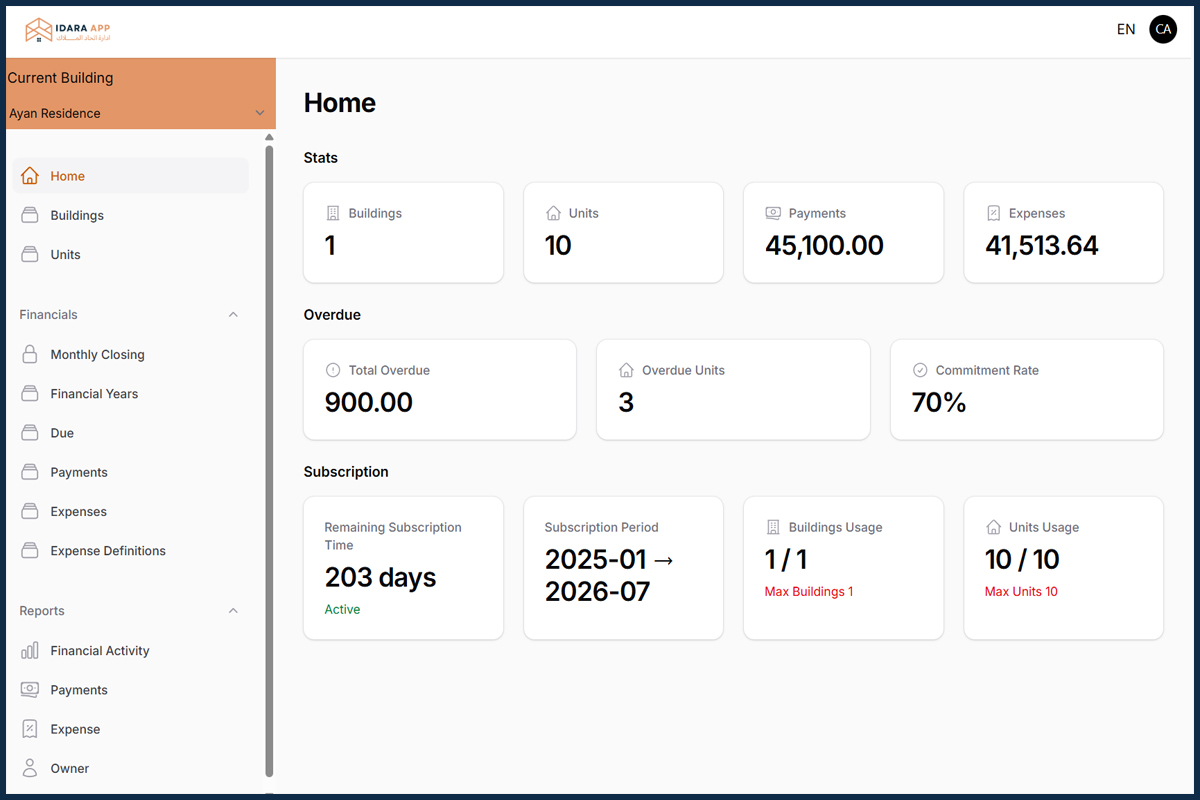Image resolution: width=1200 pixels, height=800 pixels.
Task: Switch language using EN button
Action: coord(1126,30)
